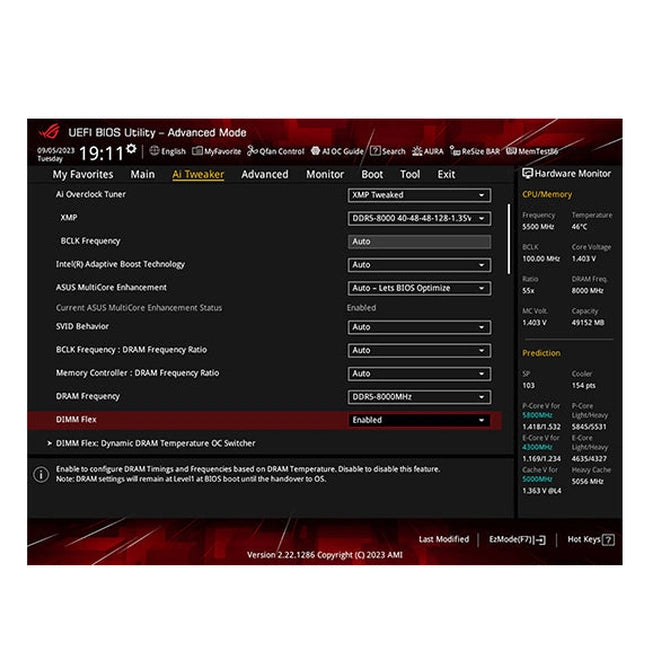Click Hot Keys button

point(591,539)
